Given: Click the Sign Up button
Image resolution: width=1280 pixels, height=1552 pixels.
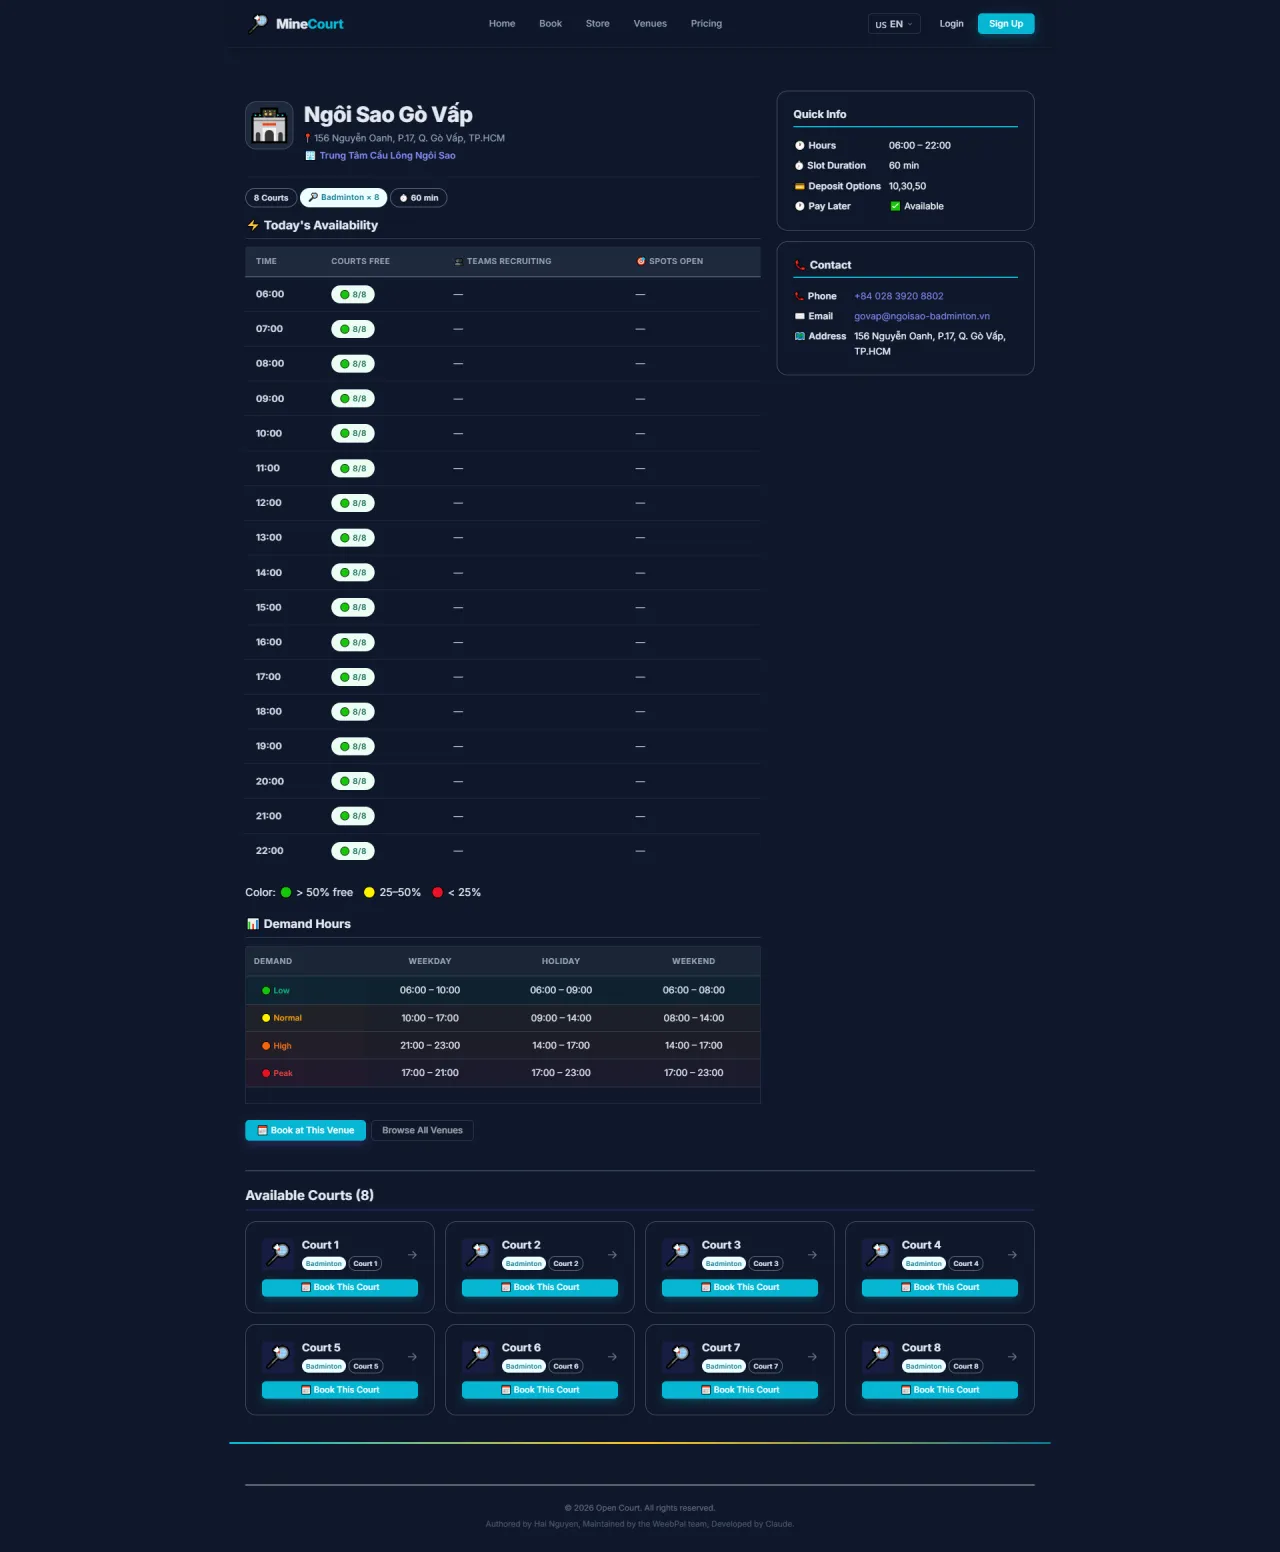Looking at the screenshot, I should [x=1006, y=24].
